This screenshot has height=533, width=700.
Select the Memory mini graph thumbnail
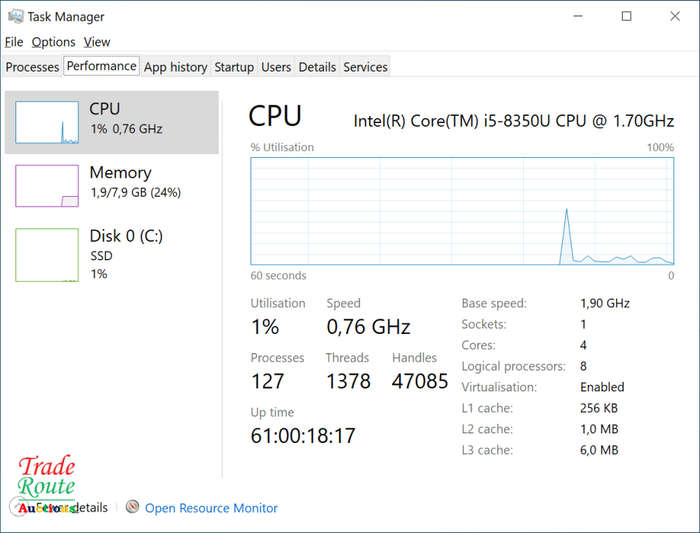tap(47, 186)
